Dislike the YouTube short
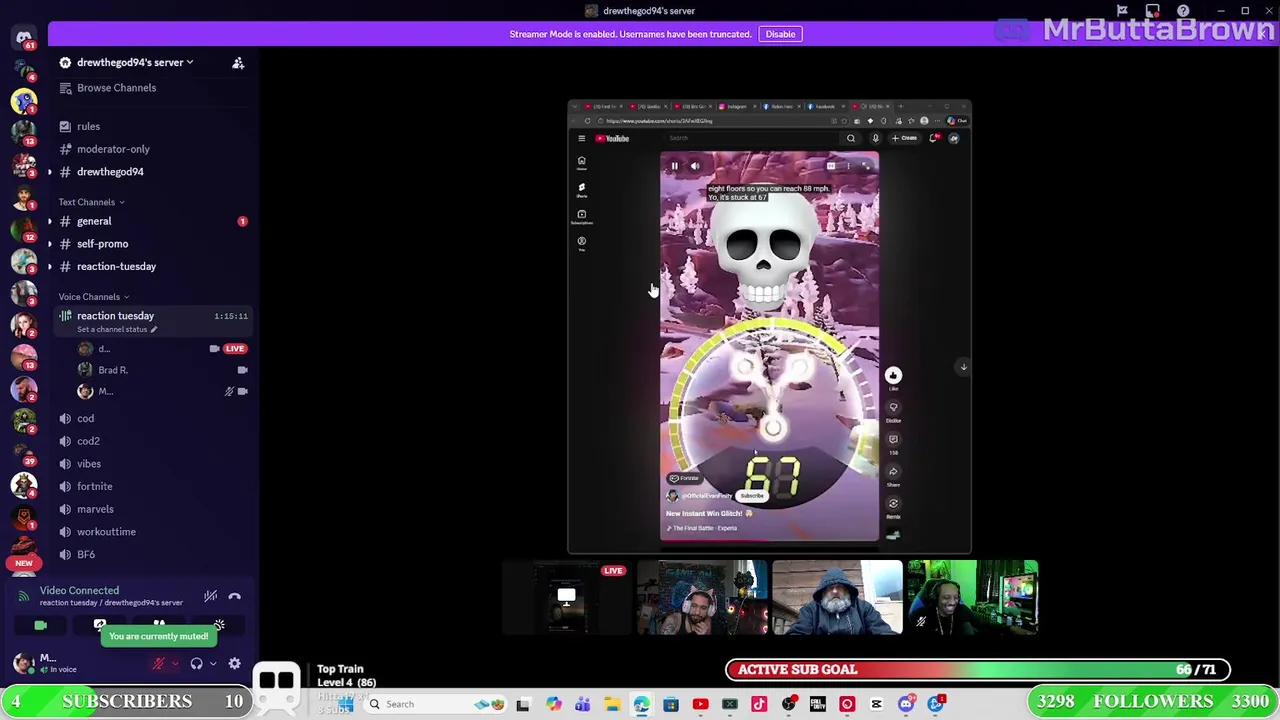 (893, 407)
